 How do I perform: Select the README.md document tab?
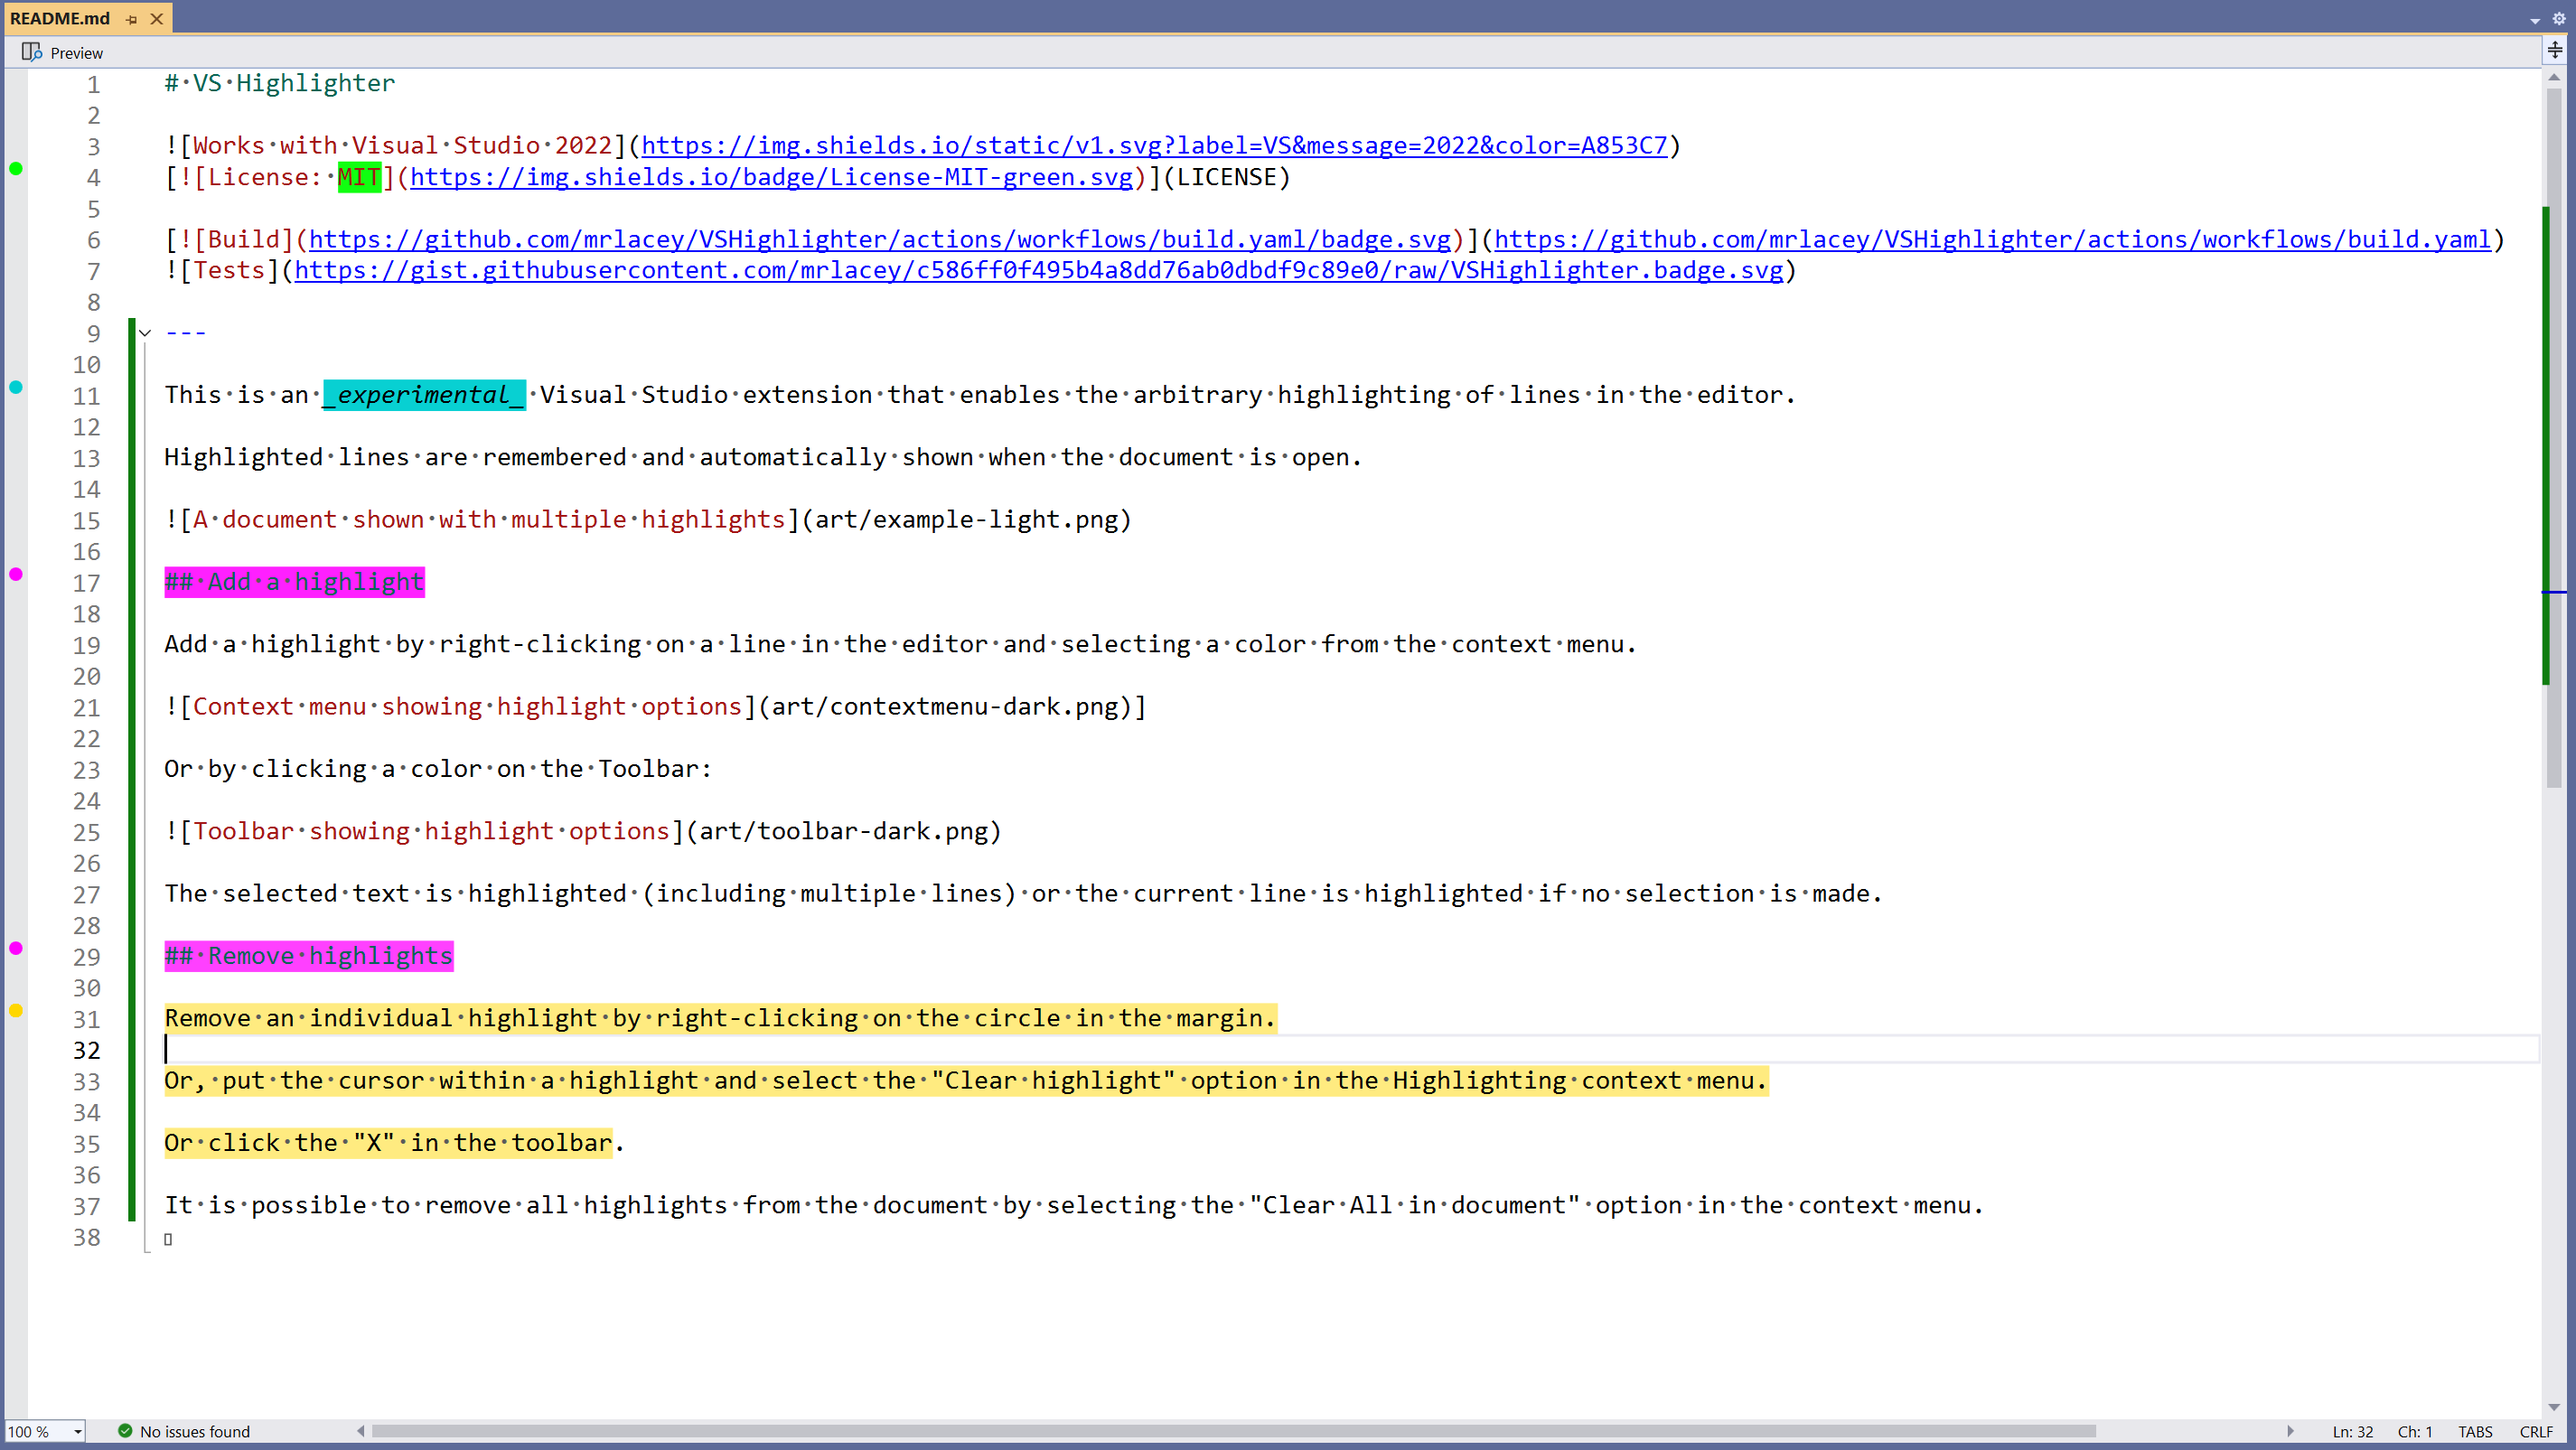click(60, 19)
